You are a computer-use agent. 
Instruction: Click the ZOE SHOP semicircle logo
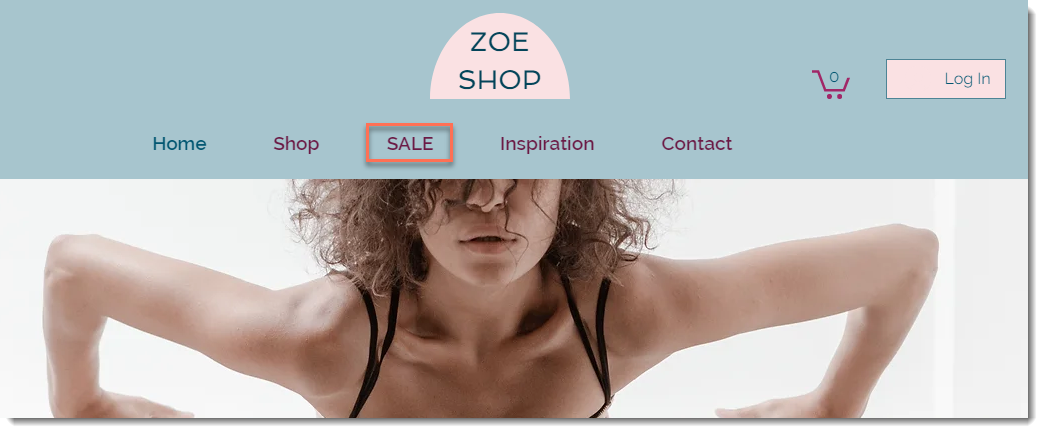coord(500,57)
